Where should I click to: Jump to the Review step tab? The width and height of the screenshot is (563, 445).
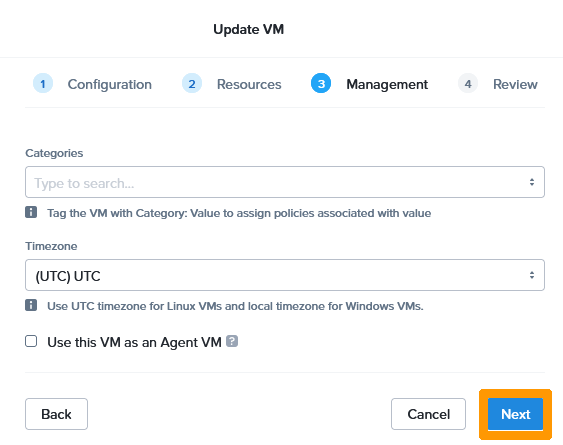coord(515,84)
